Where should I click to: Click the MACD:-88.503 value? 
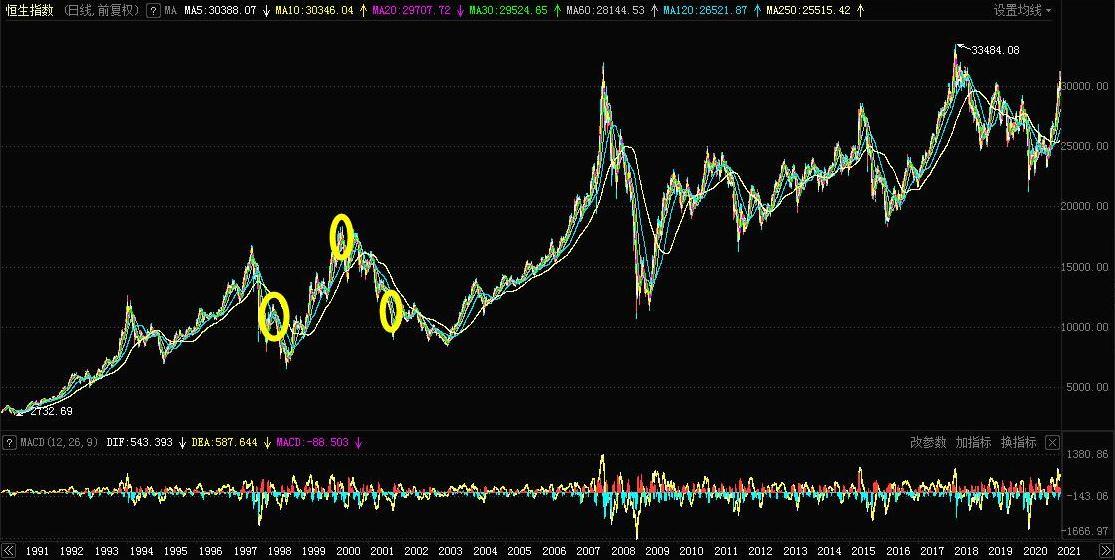(312, 442)
